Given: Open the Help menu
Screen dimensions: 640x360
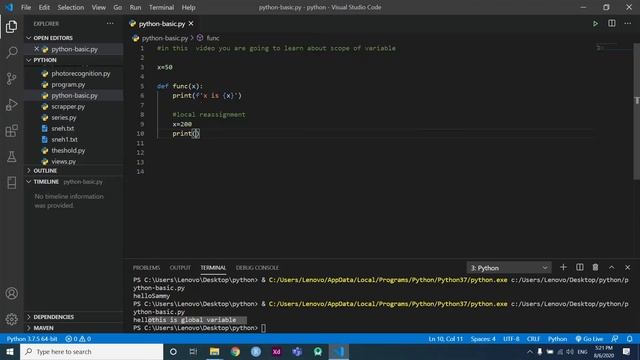Looking at the screenshot, I should [x=188, y=7].
